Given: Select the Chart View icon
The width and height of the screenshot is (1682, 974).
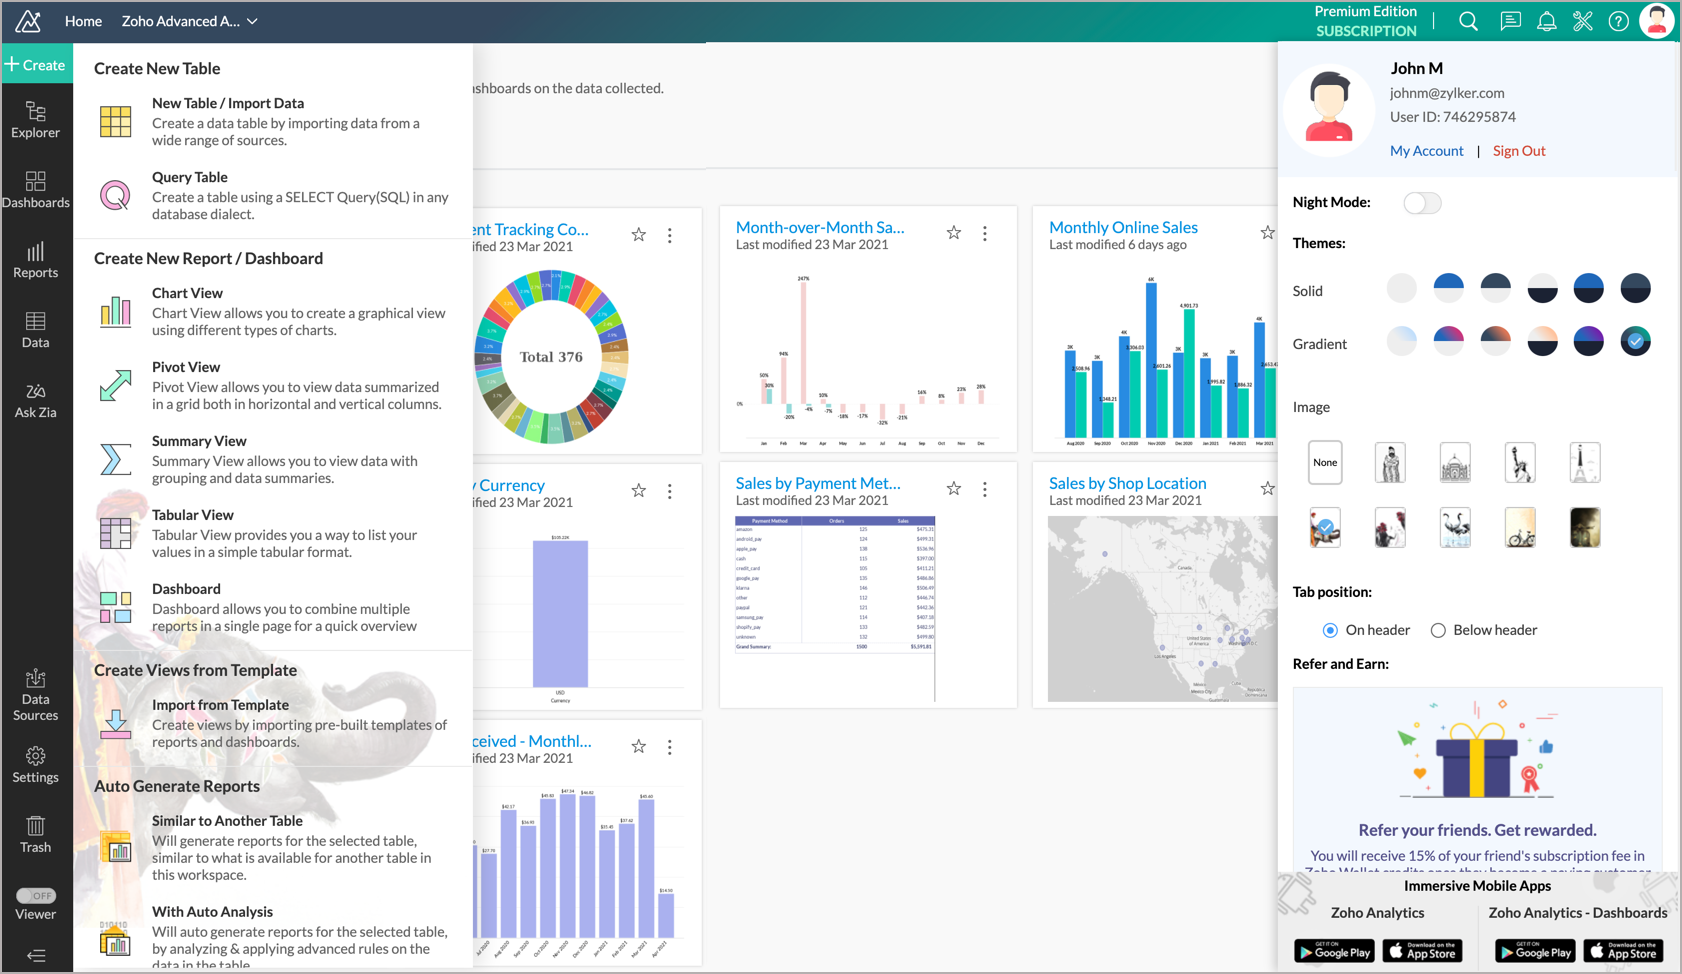Looking at the screenshot, I should 115,311.
